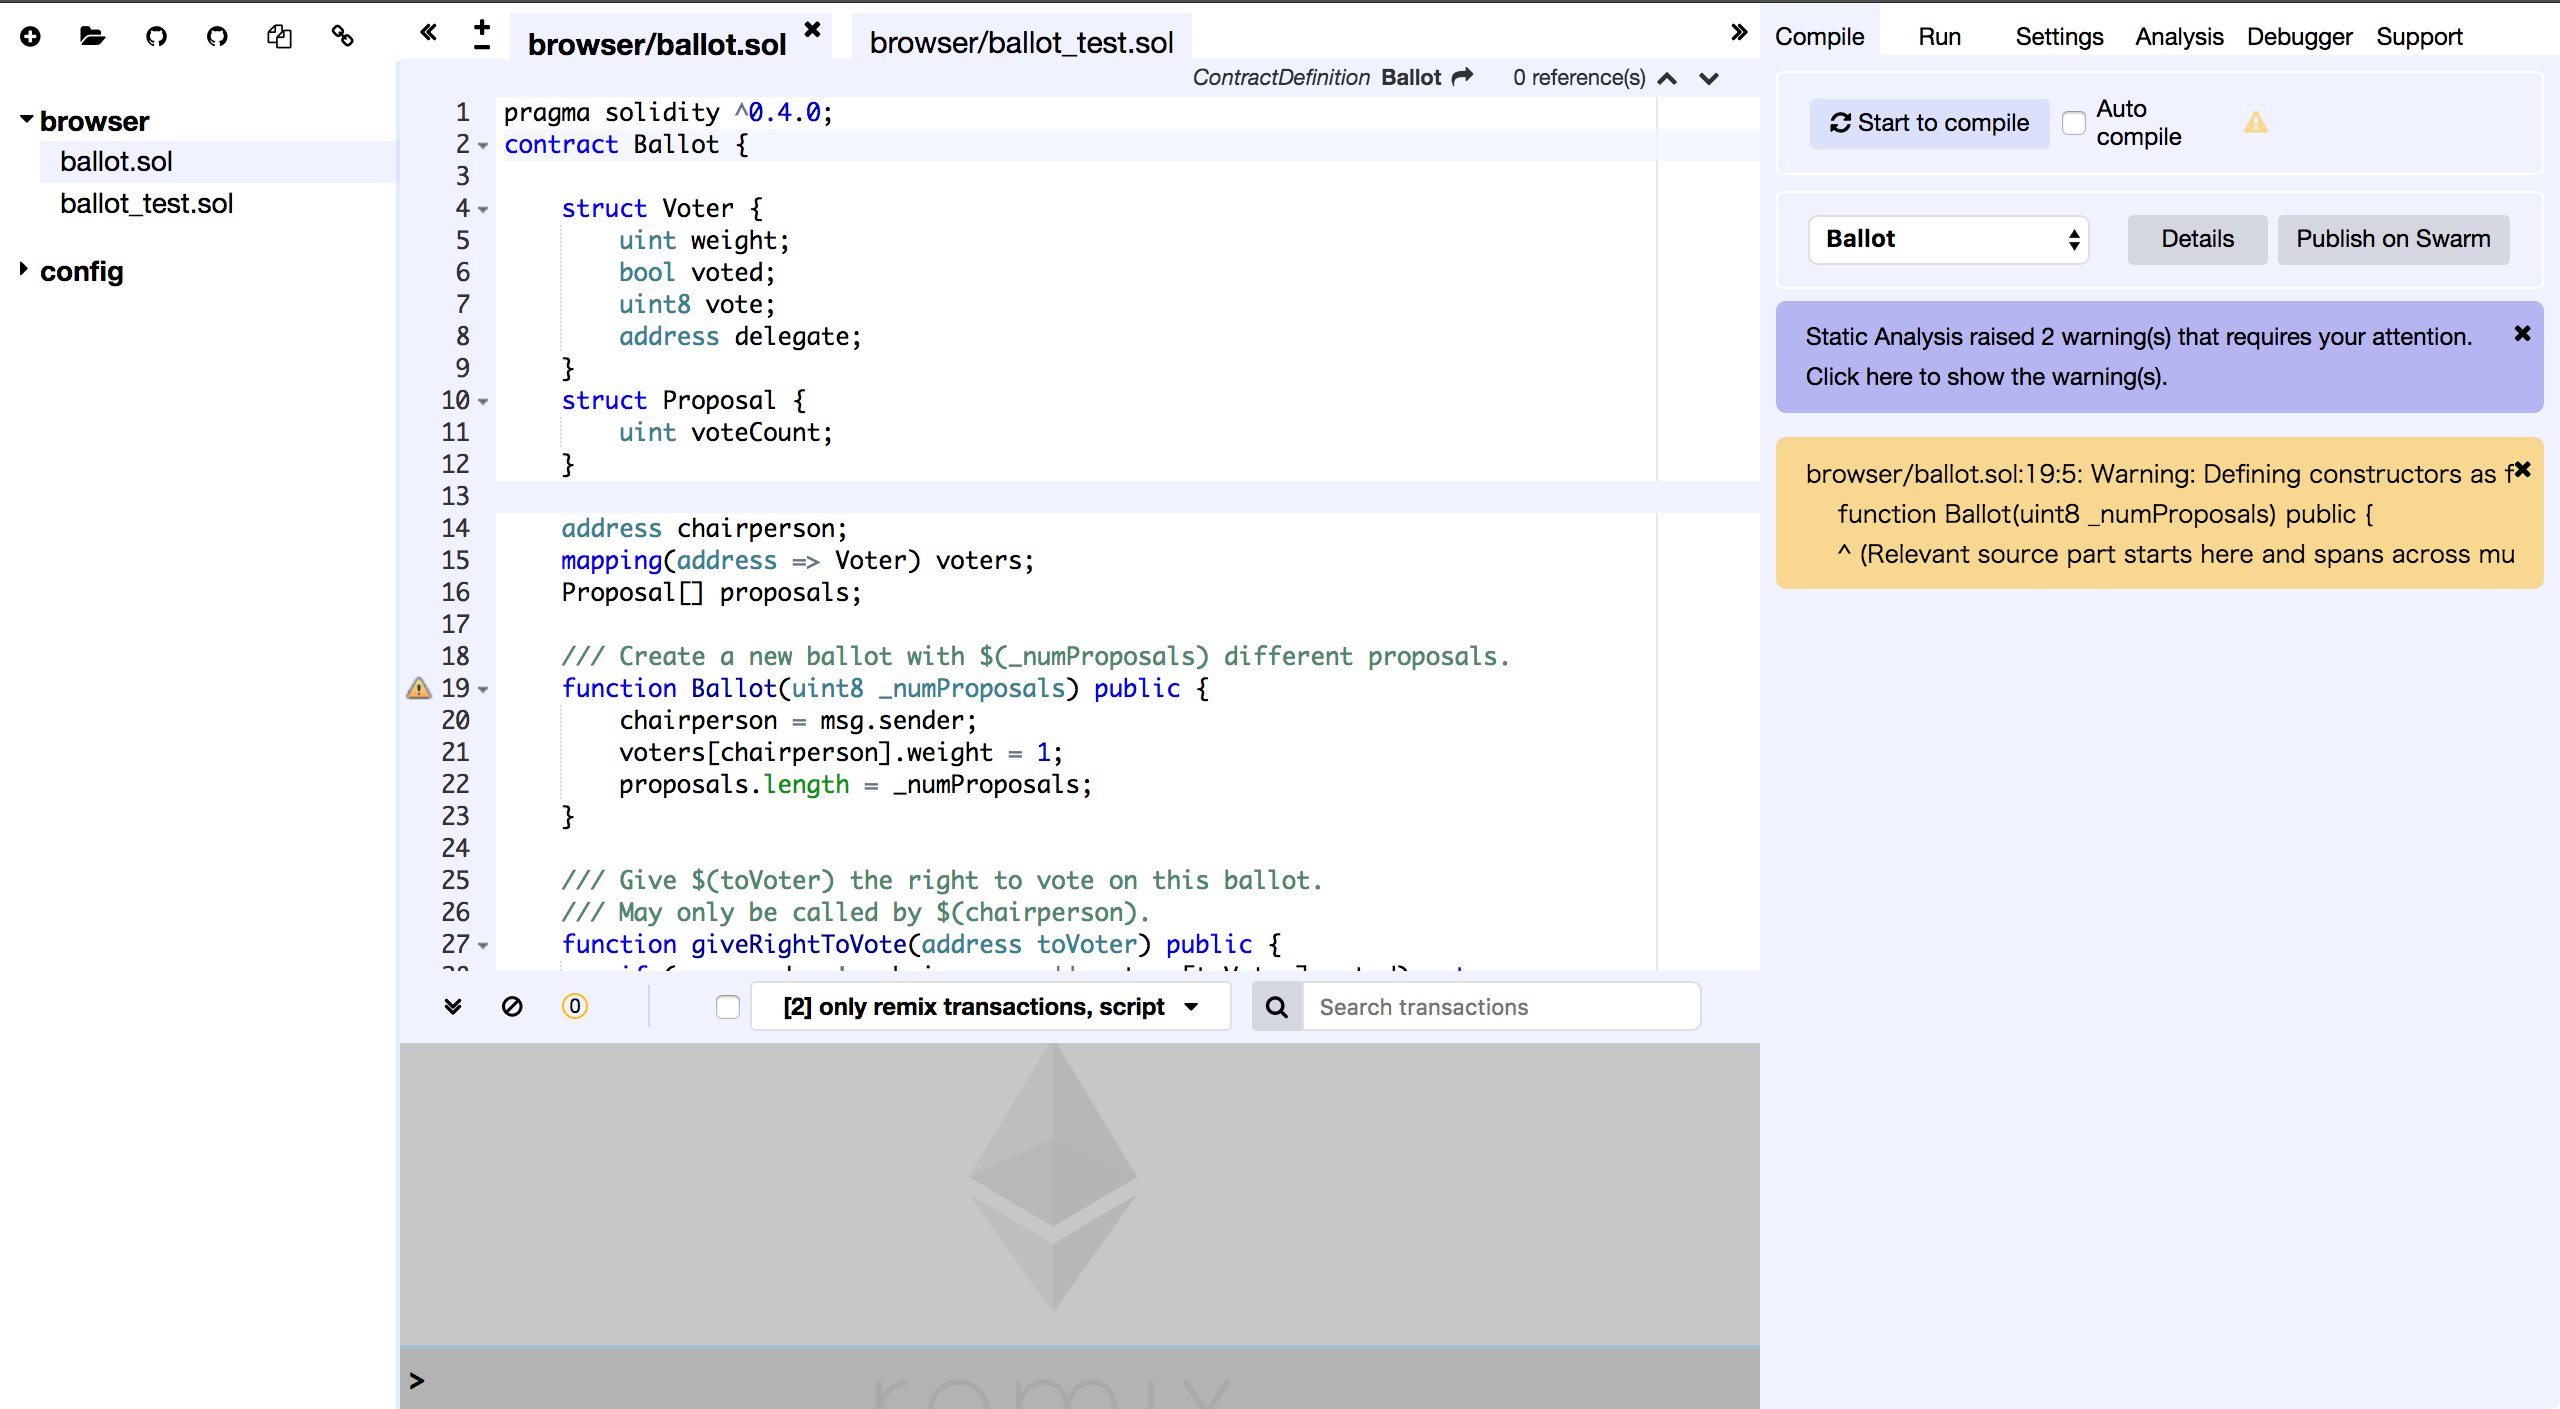The image size is (2560, 1409).
Task: Fold the struct Proposal block at line 10
Action: [x=484, y=402]
